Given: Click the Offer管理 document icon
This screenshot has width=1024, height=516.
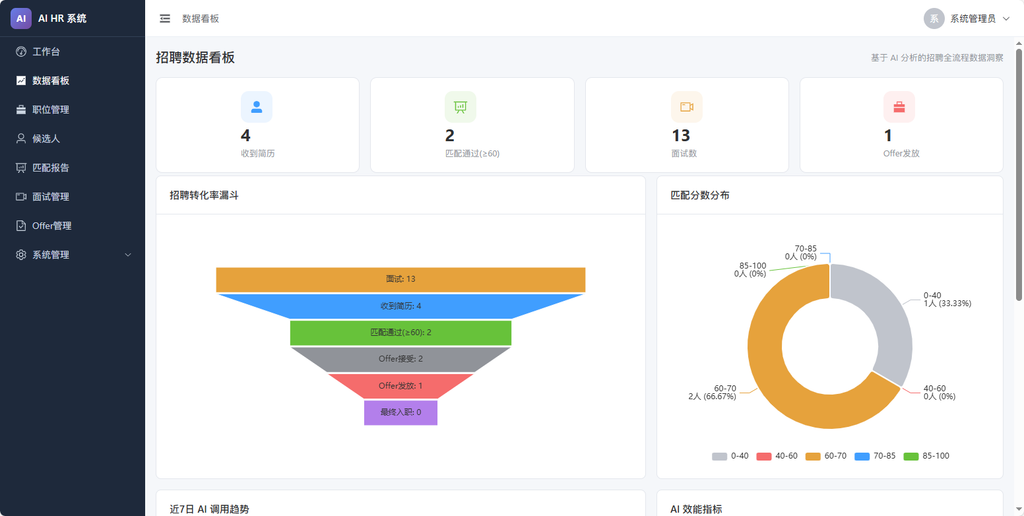Looking at the screenshot, I should coord(21,226).
